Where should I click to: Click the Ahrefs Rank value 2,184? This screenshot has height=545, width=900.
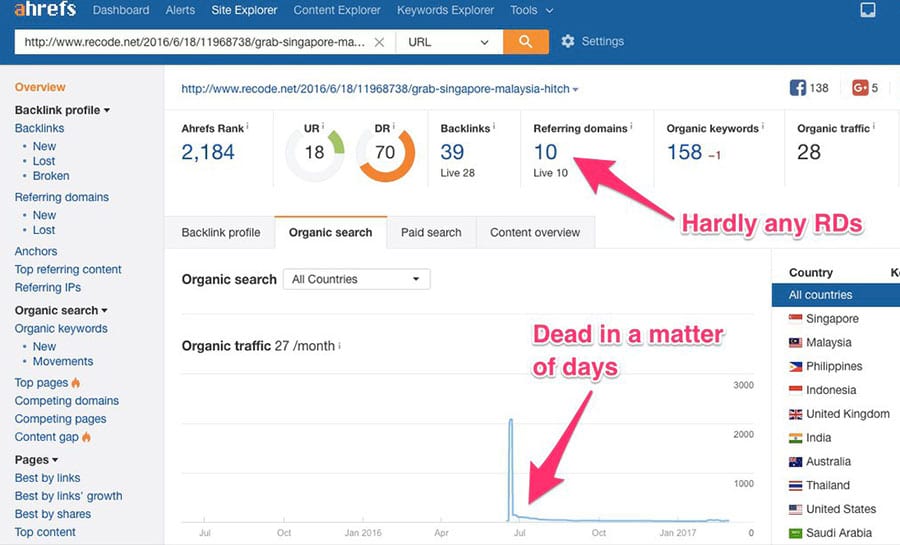pos(208,152)
